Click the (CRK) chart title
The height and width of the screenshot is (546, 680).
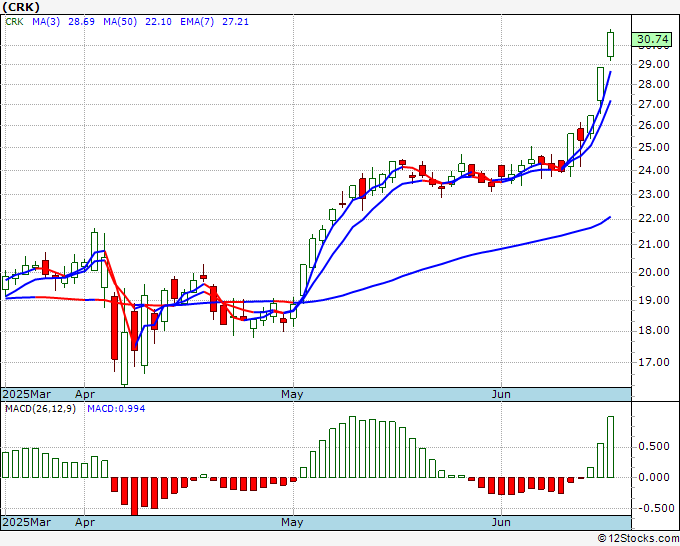[21, 7]
